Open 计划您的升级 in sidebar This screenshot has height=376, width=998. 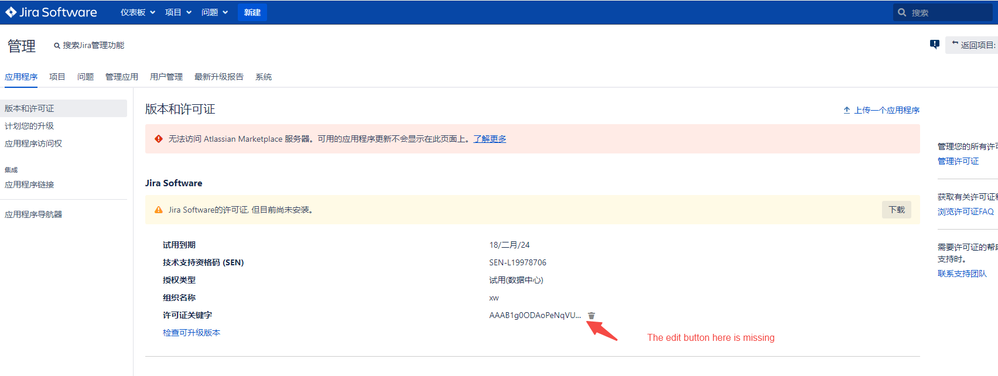(29, 126)
